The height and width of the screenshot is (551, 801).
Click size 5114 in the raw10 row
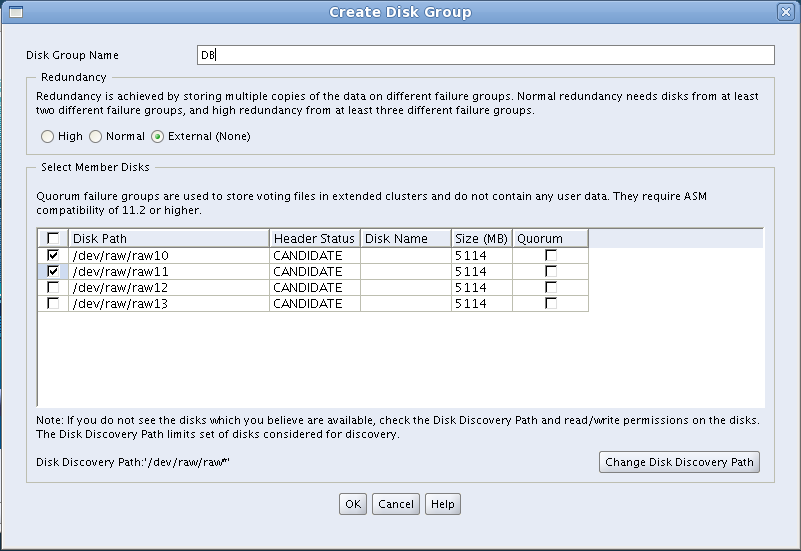(482, 255)
